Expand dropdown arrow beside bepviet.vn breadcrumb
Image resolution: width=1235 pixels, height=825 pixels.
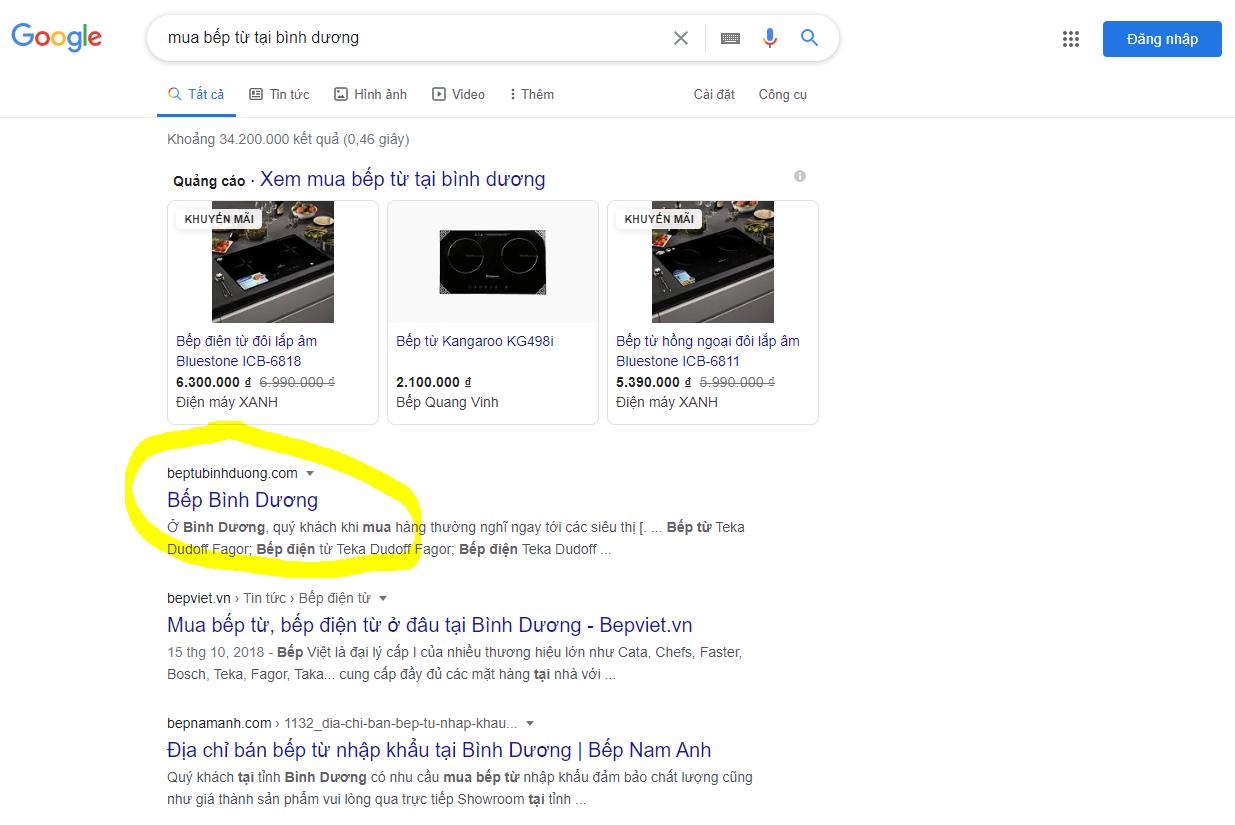coord(383,599)
